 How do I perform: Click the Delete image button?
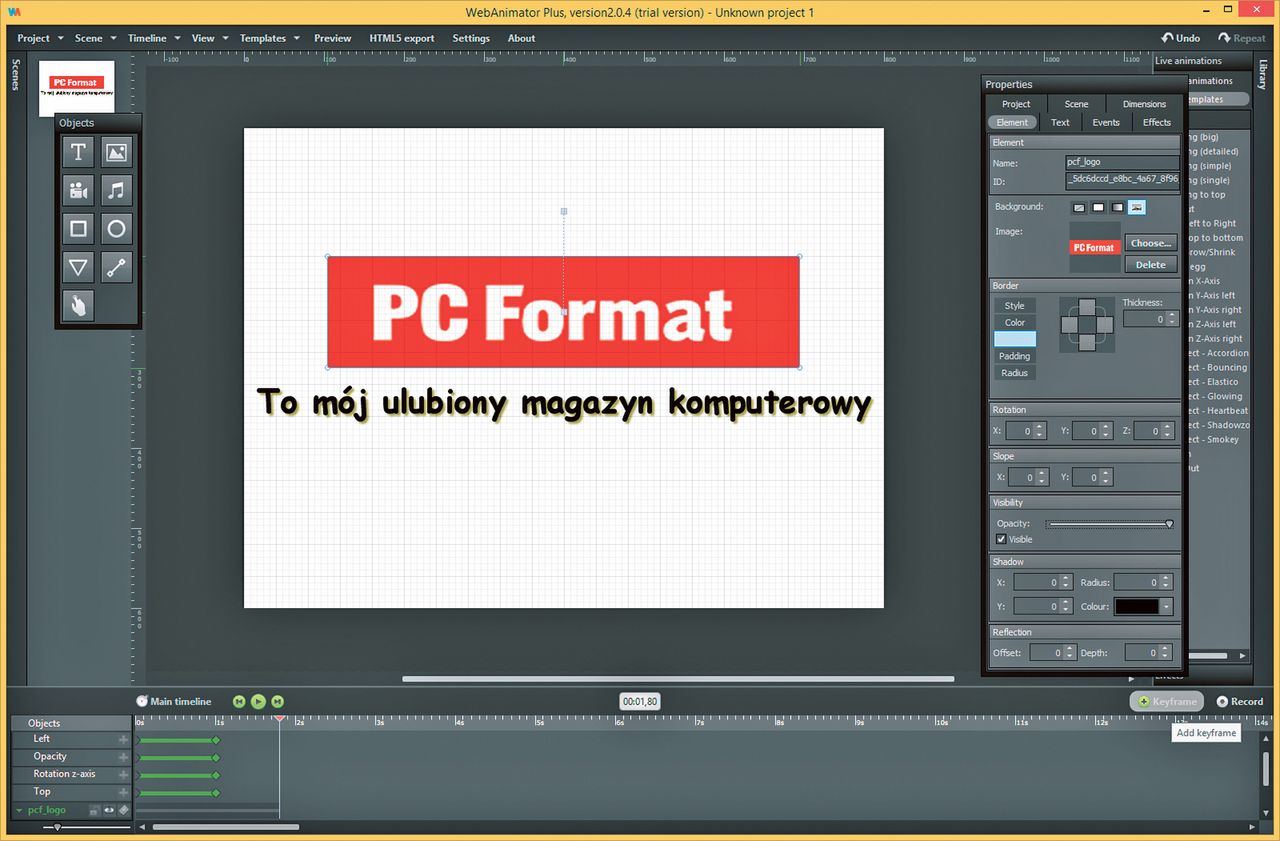point(1151,265)
